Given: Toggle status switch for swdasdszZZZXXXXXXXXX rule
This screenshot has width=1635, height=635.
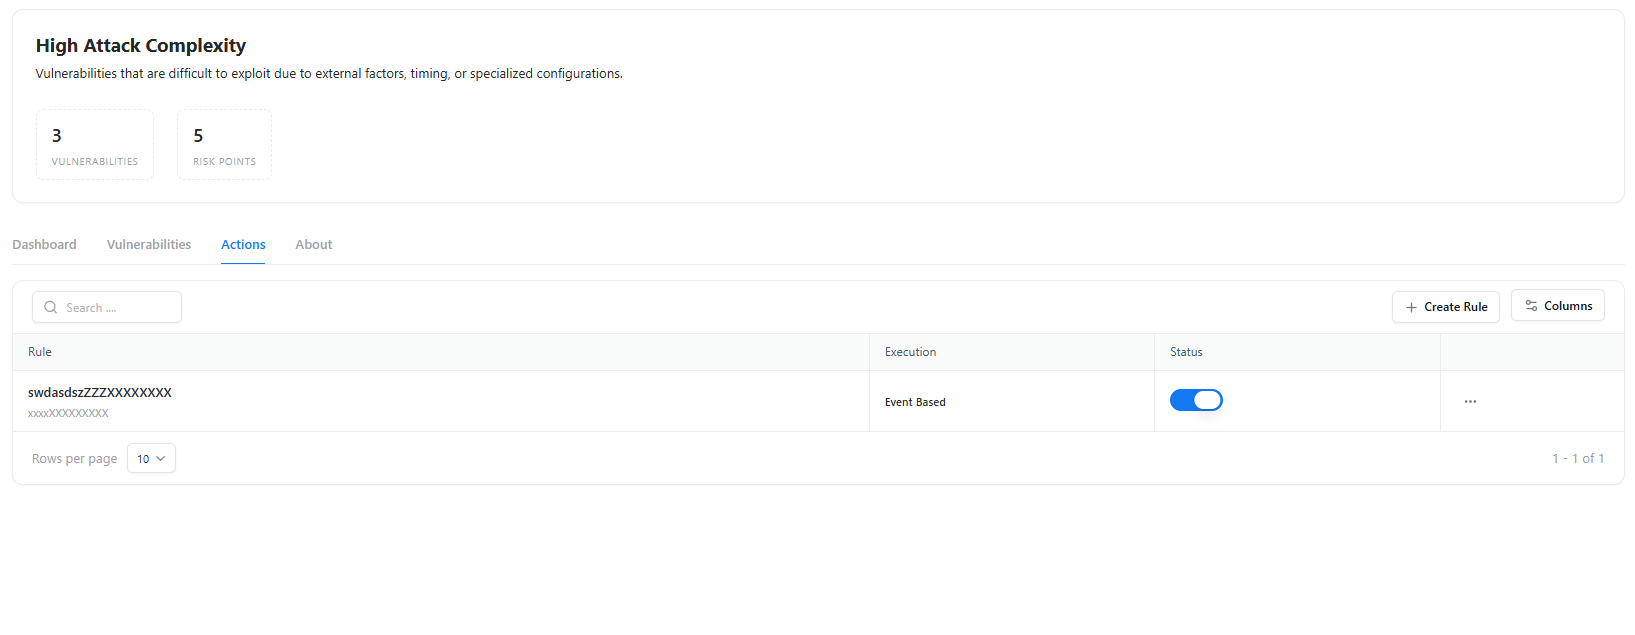Looking at the screenshot, I should coord(1196,400).
